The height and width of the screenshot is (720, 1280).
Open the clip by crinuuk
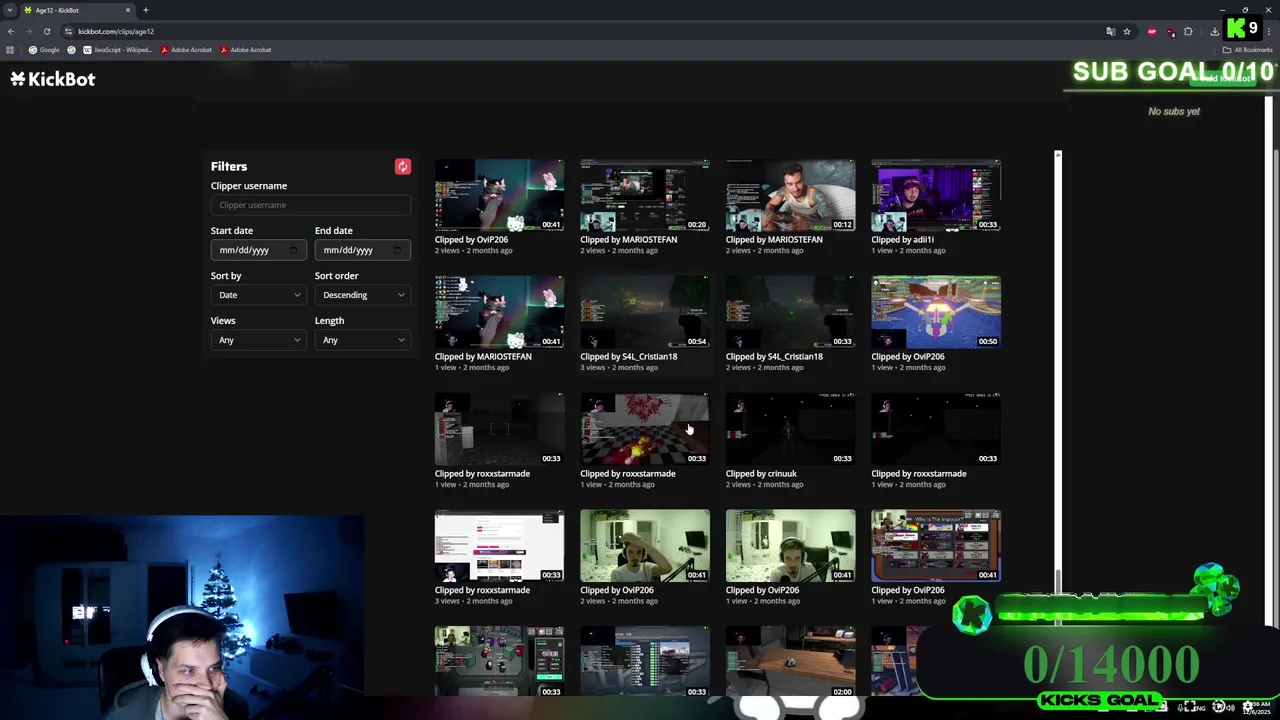click(x=790, y=429)
